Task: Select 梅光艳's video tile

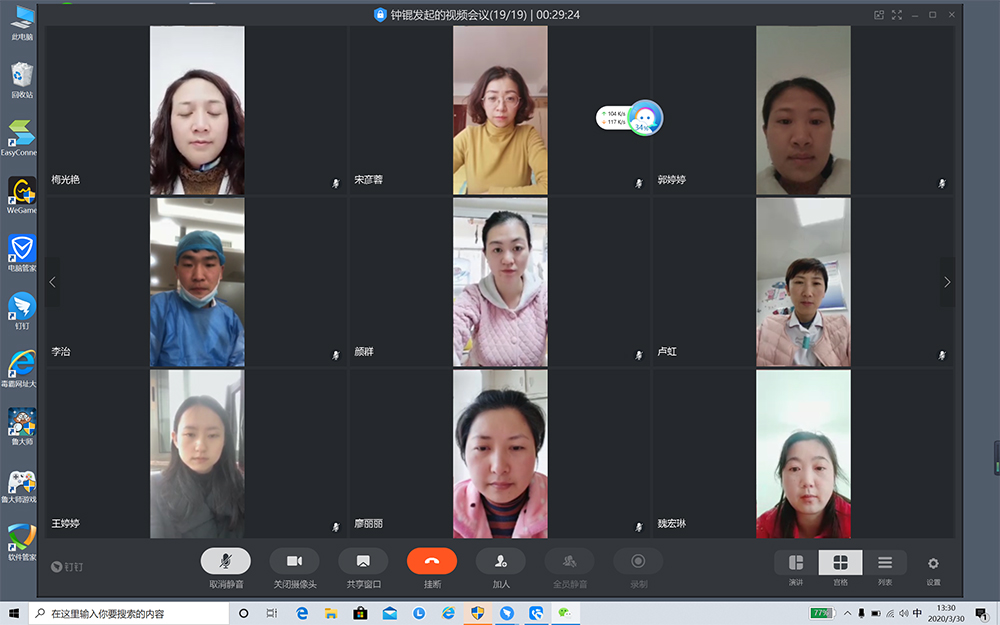Action: [x=197, y=110]
